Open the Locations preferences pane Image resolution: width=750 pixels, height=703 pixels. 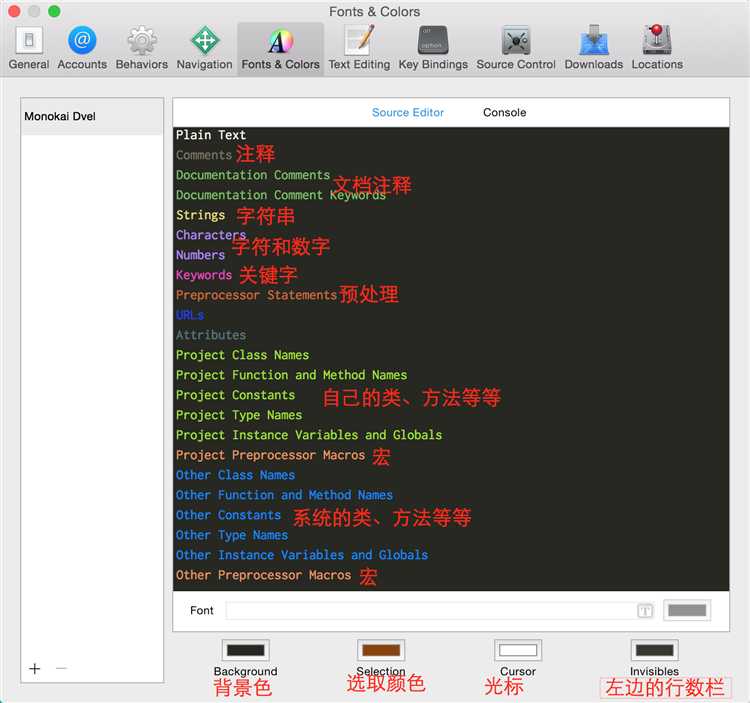click(x=657, y=48)
